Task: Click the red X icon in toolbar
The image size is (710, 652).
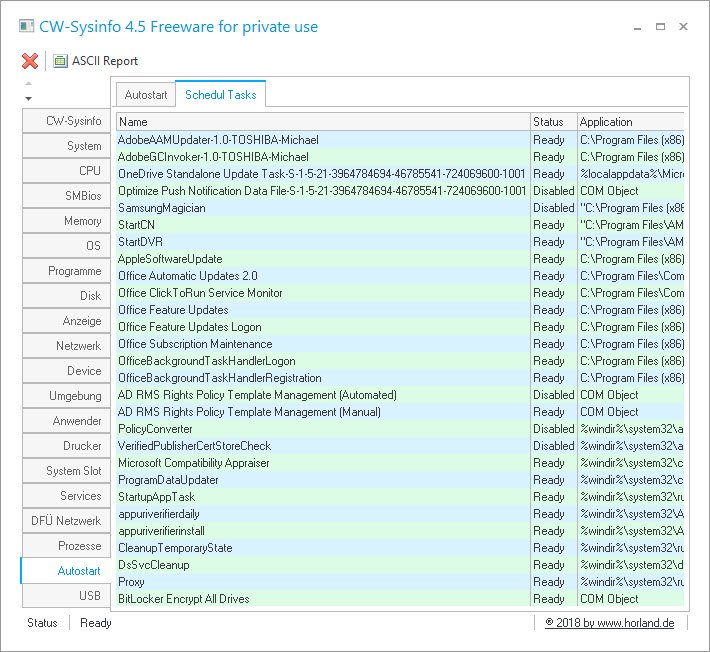Action: pyautogui.click(x=30, y=61)
